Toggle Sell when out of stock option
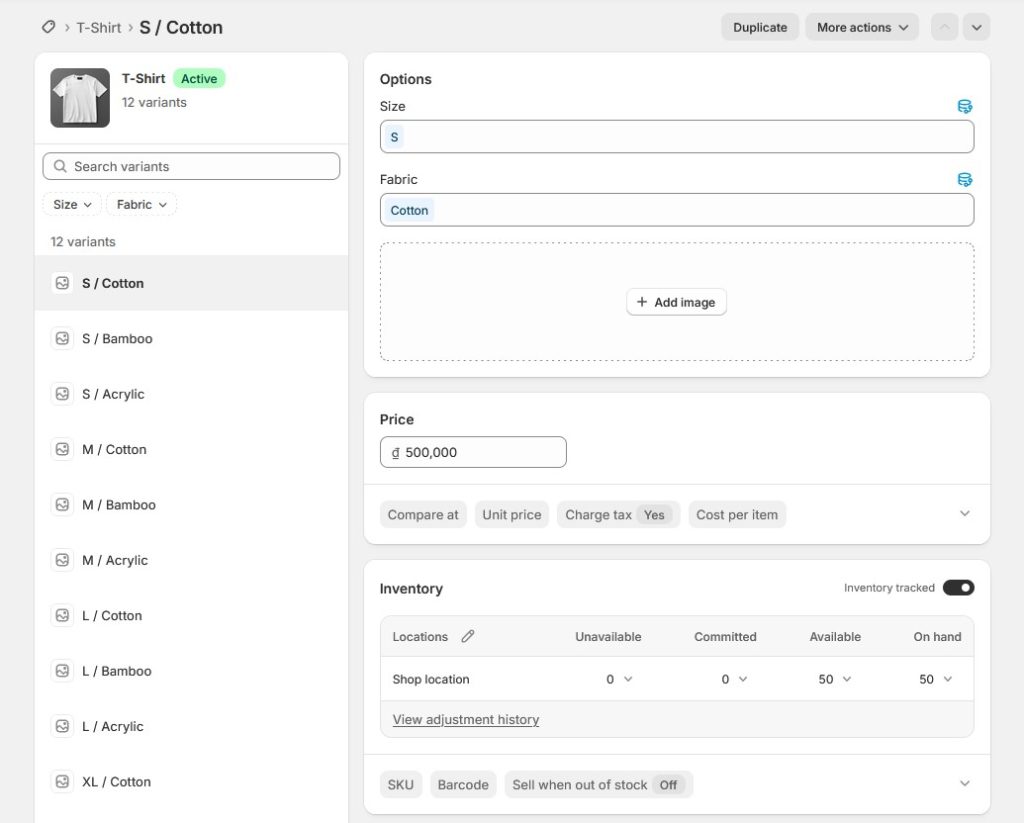 (x=598, y=785)
